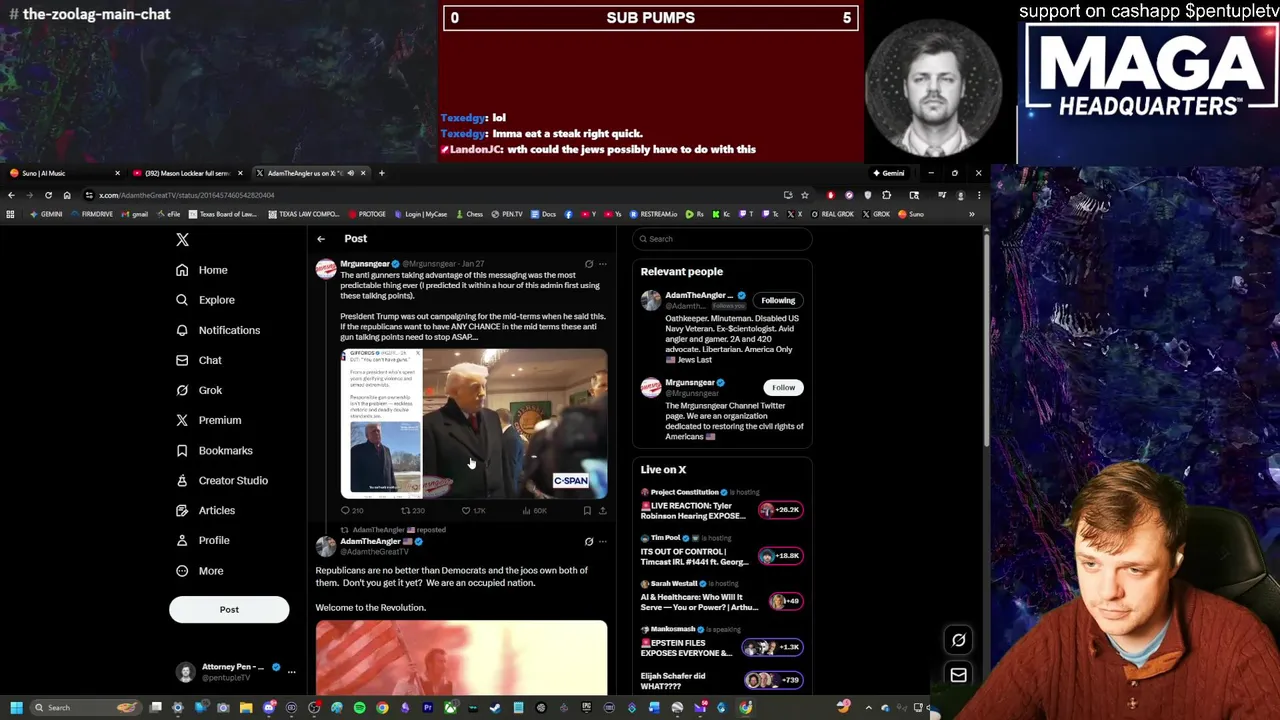
Task: Open FIRMDRIVE bookmark
Action: pos(92,214)
